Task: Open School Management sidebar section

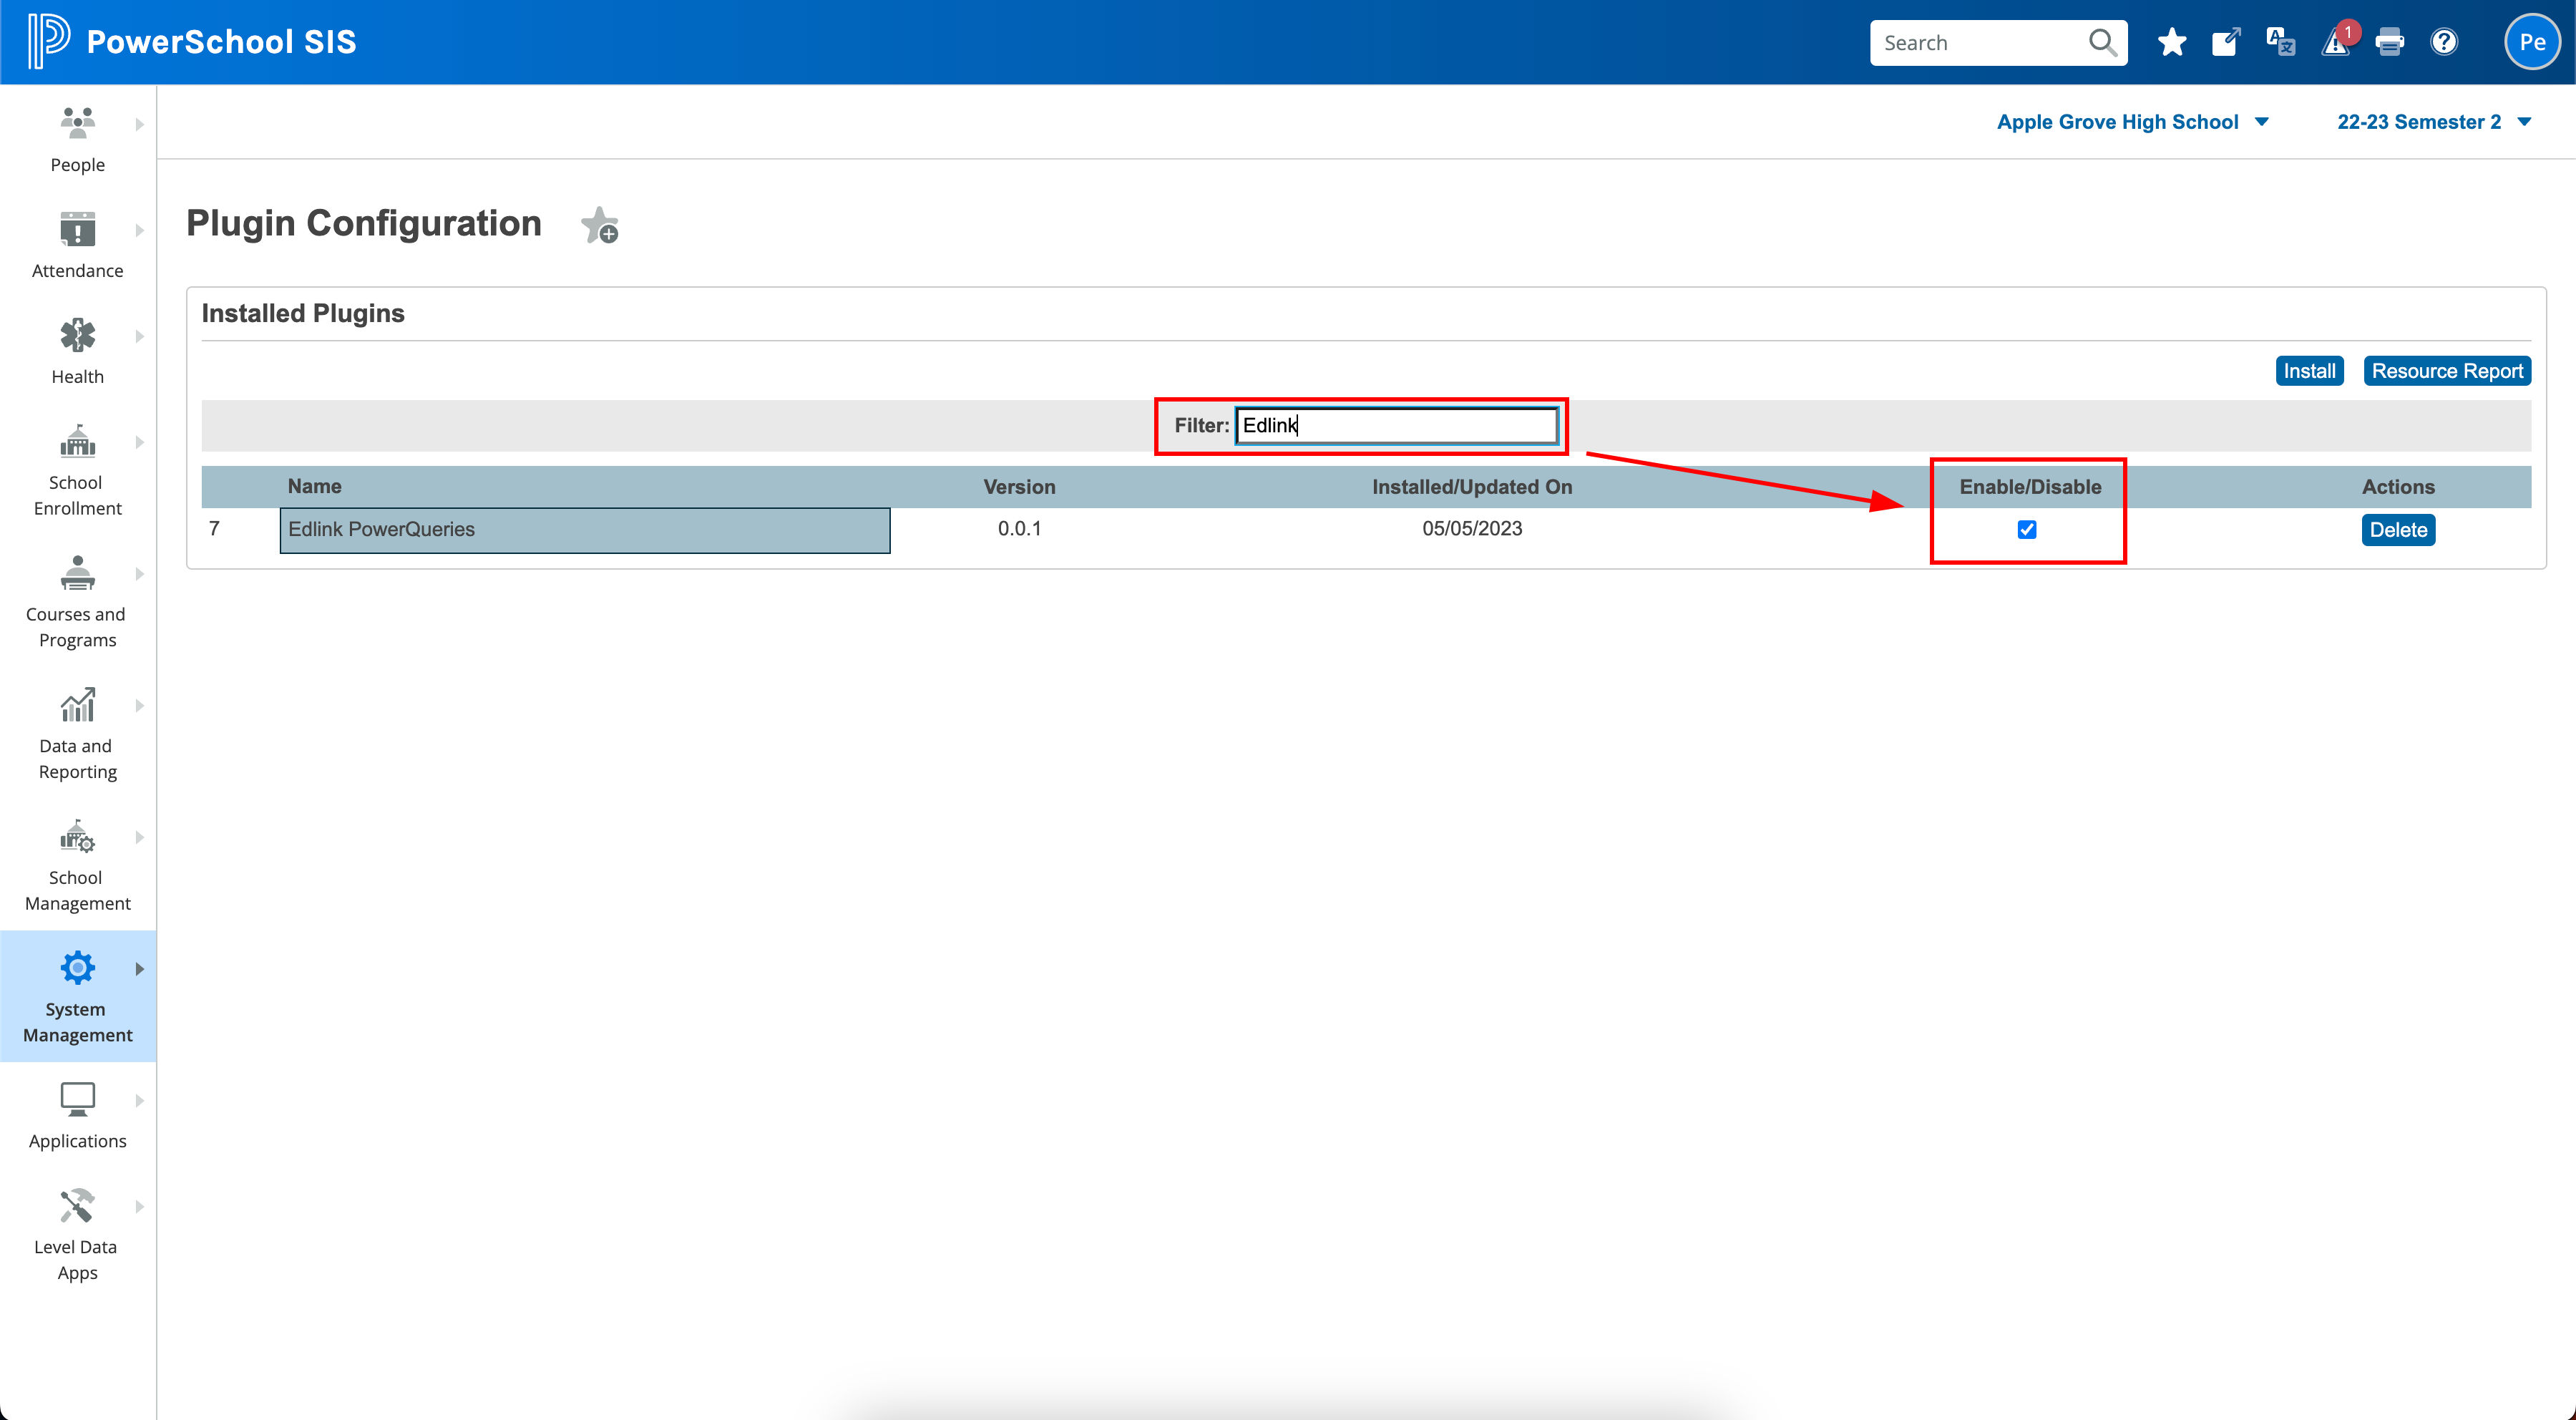Action: (x=78, y=865)
